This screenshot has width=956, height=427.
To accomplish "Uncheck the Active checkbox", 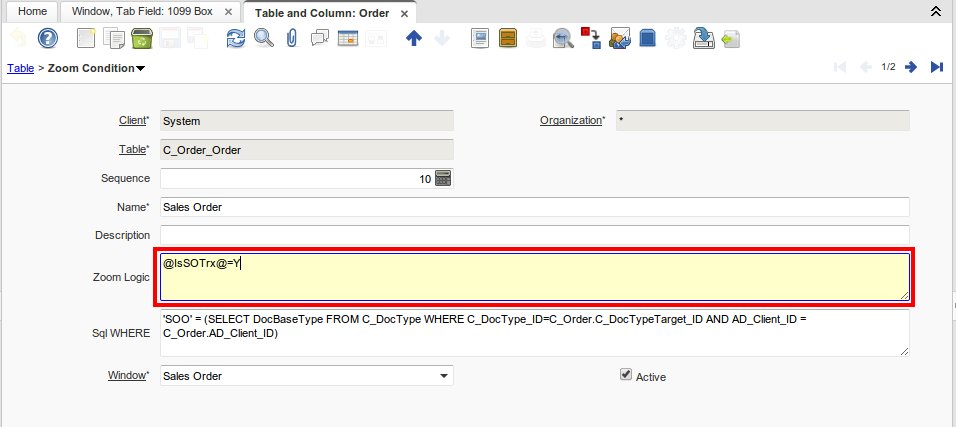I will 626,375.
